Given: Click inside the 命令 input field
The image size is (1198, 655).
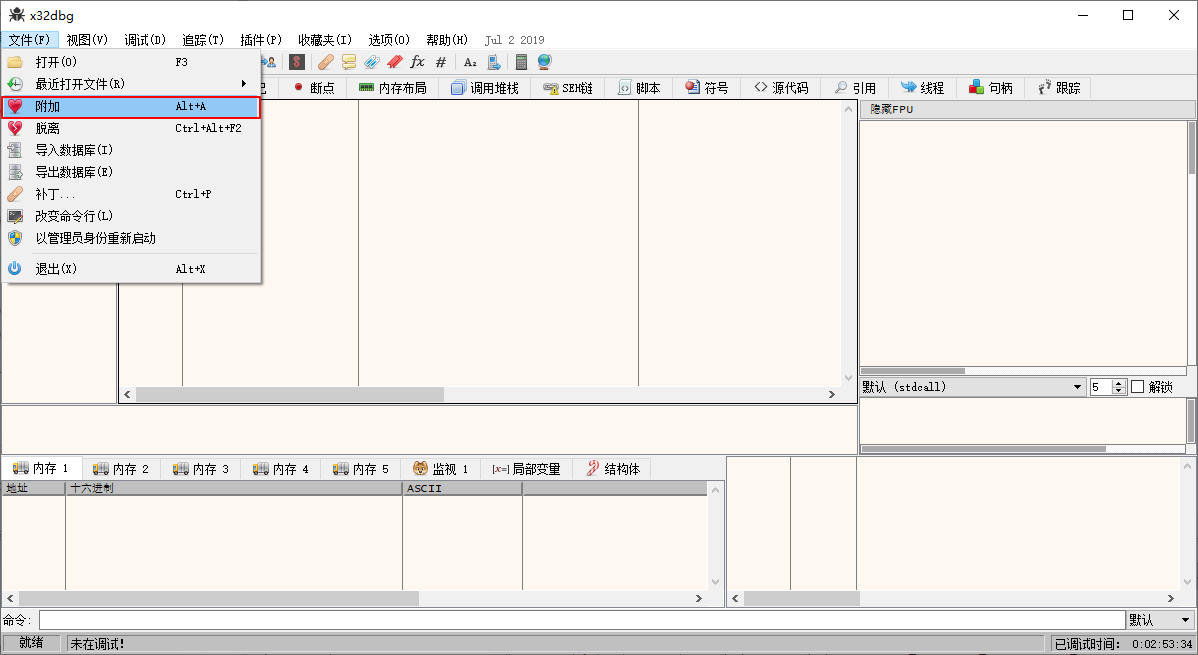Looking at the screenshot, I should click(580, 620).
